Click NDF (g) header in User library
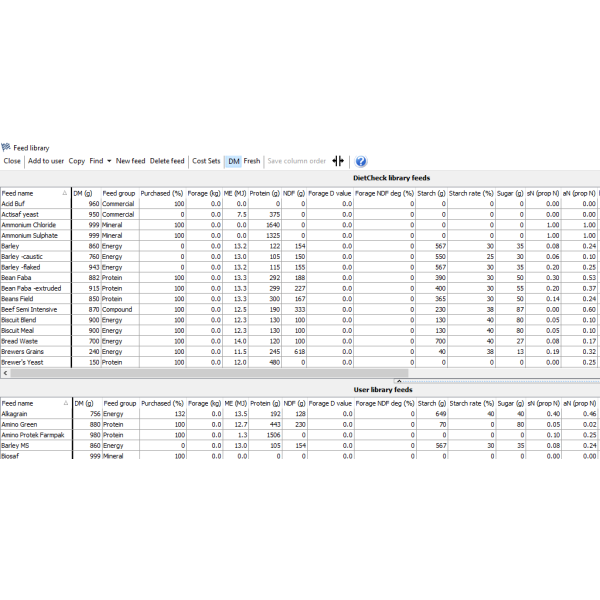This screenshot has height=600, width=600. pos(294,403)
